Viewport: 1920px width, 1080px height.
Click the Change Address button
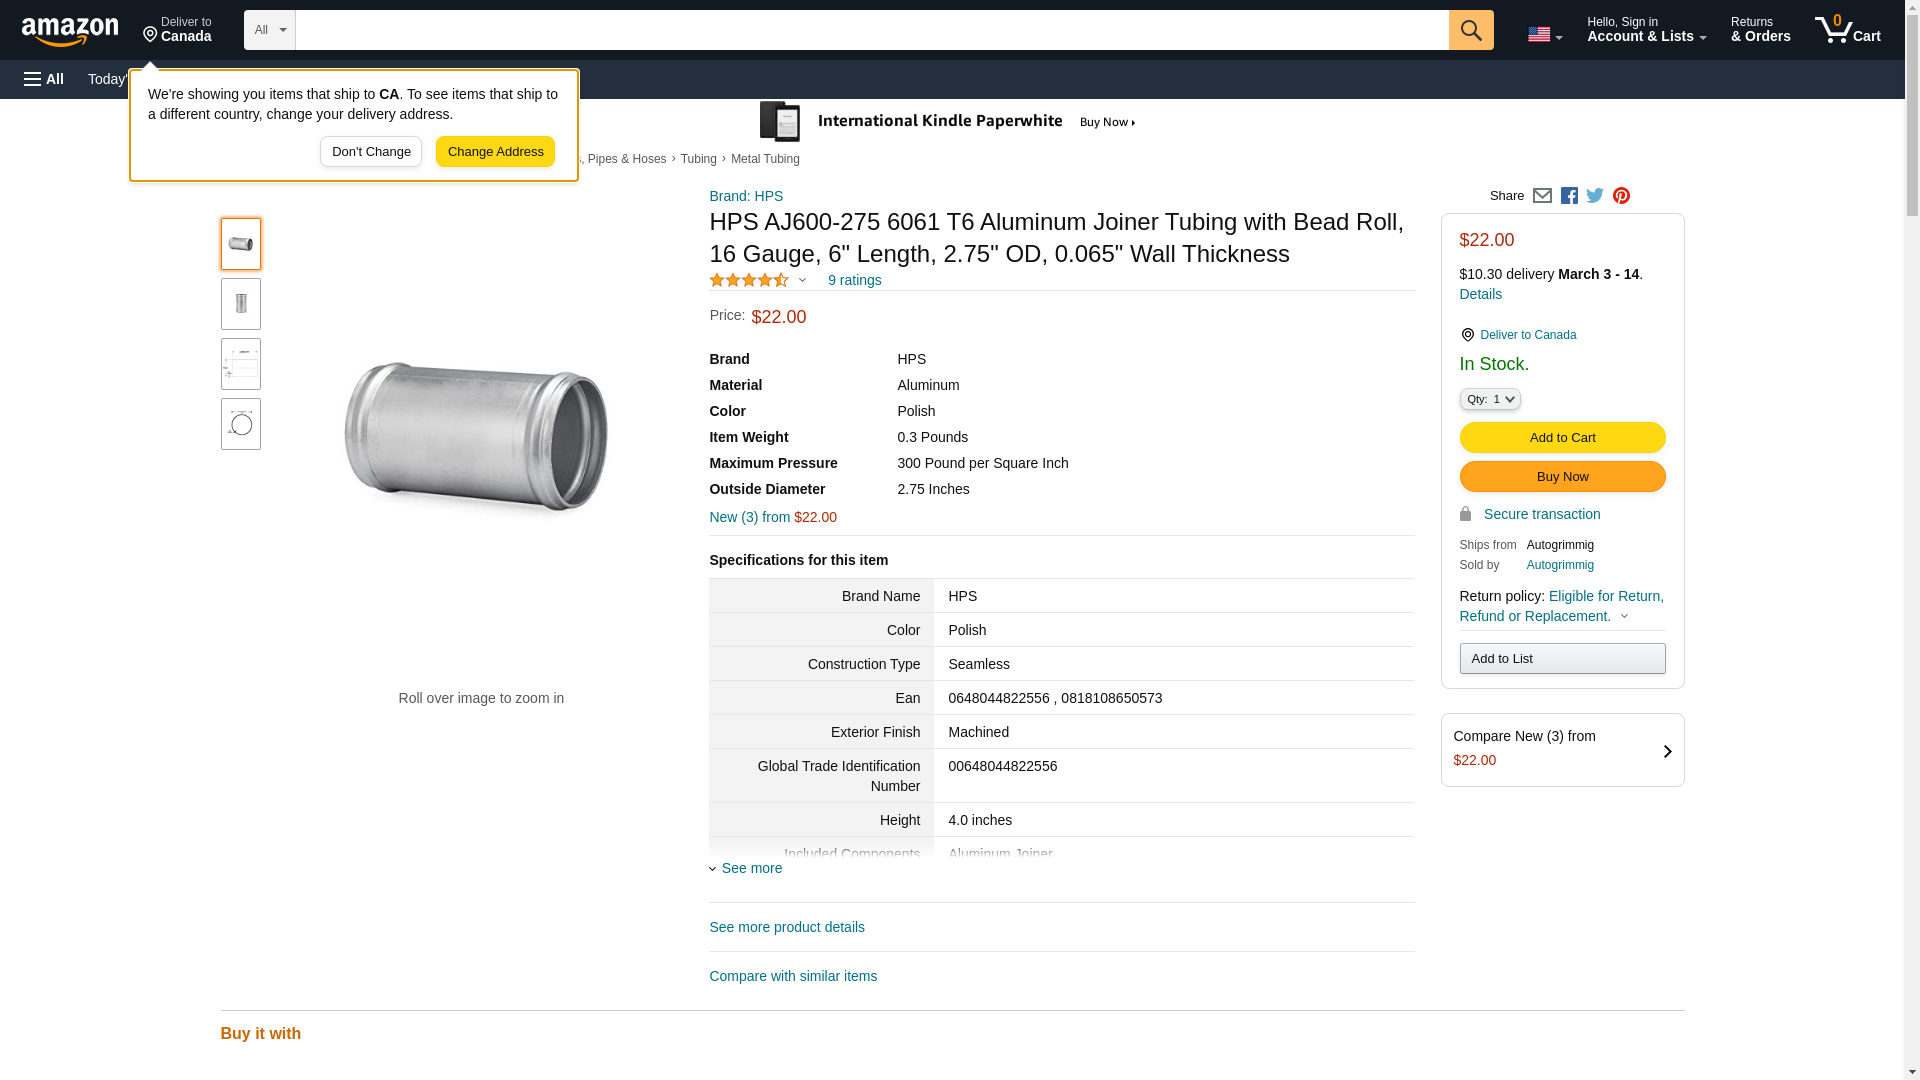(495, 152)
